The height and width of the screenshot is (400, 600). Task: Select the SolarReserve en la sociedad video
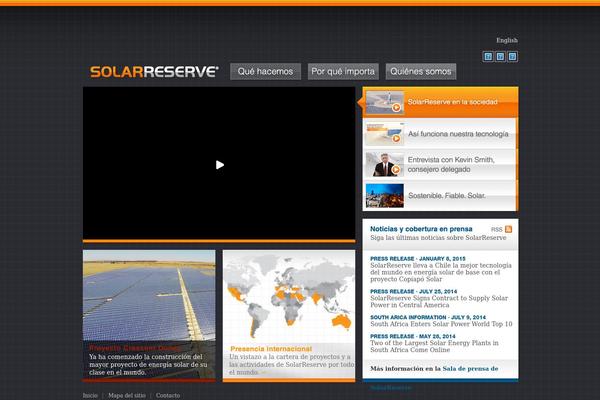click(440, 102)
